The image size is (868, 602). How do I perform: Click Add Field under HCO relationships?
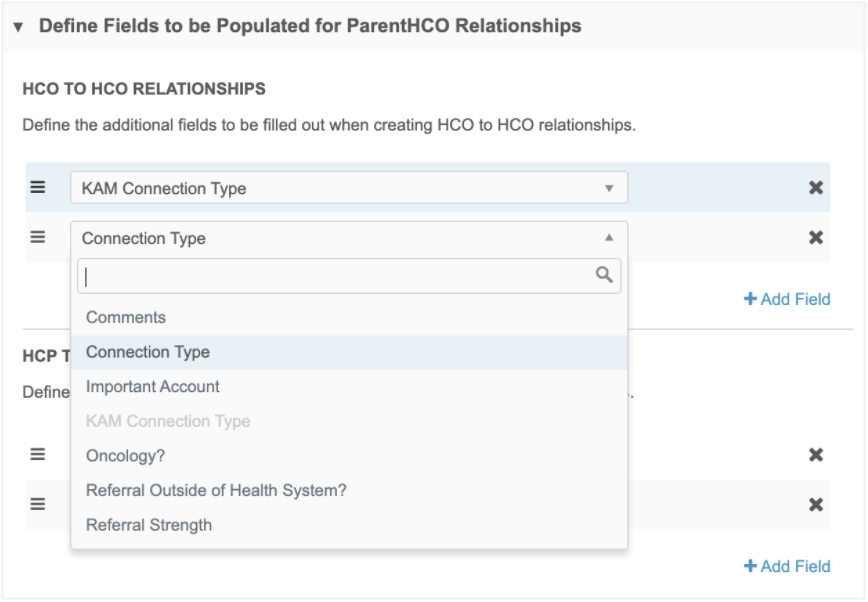787,299
